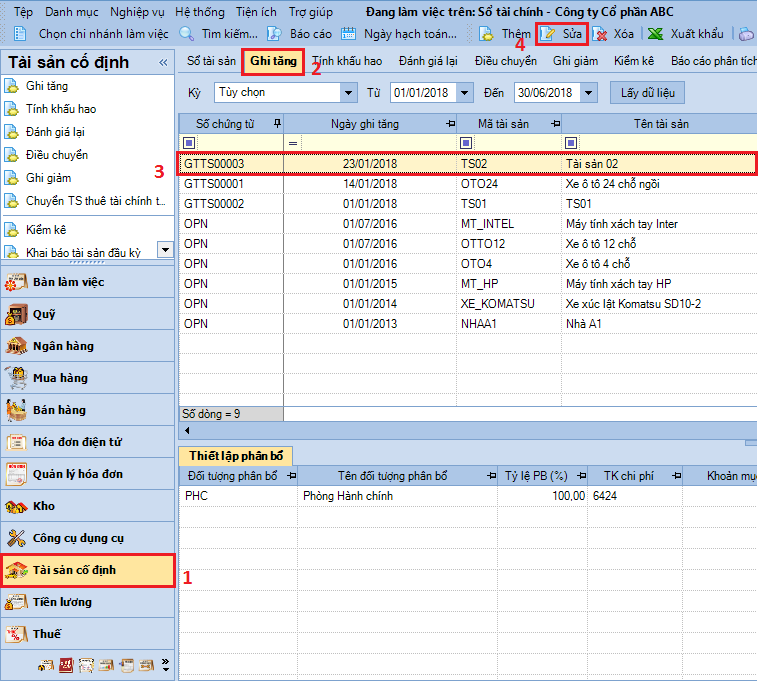Select the Thiết lập phân bổ tab
The height and width of the screenshot is (684, 758).
click(235, 456)
